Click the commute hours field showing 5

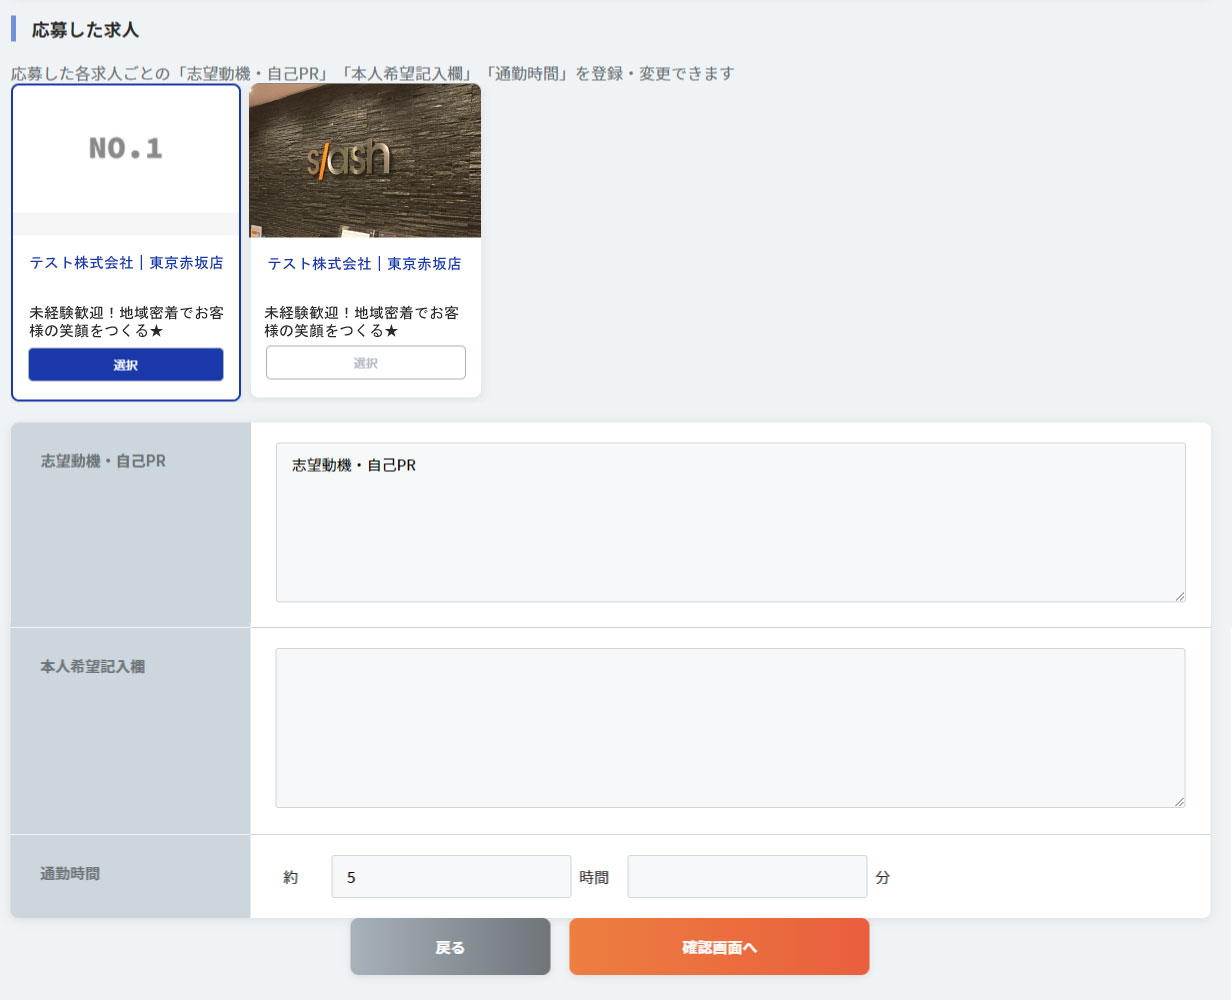[x=450, y=876]
